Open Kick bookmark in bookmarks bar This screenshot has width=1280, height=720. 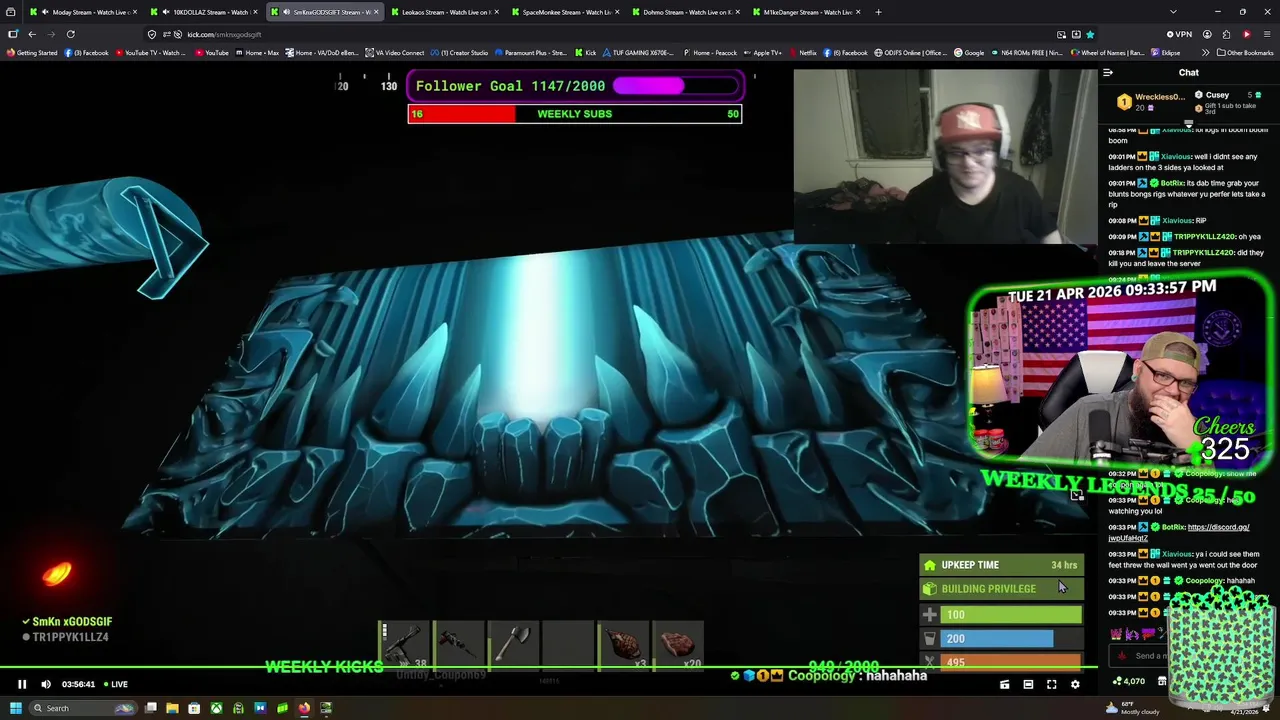point(586,53)
